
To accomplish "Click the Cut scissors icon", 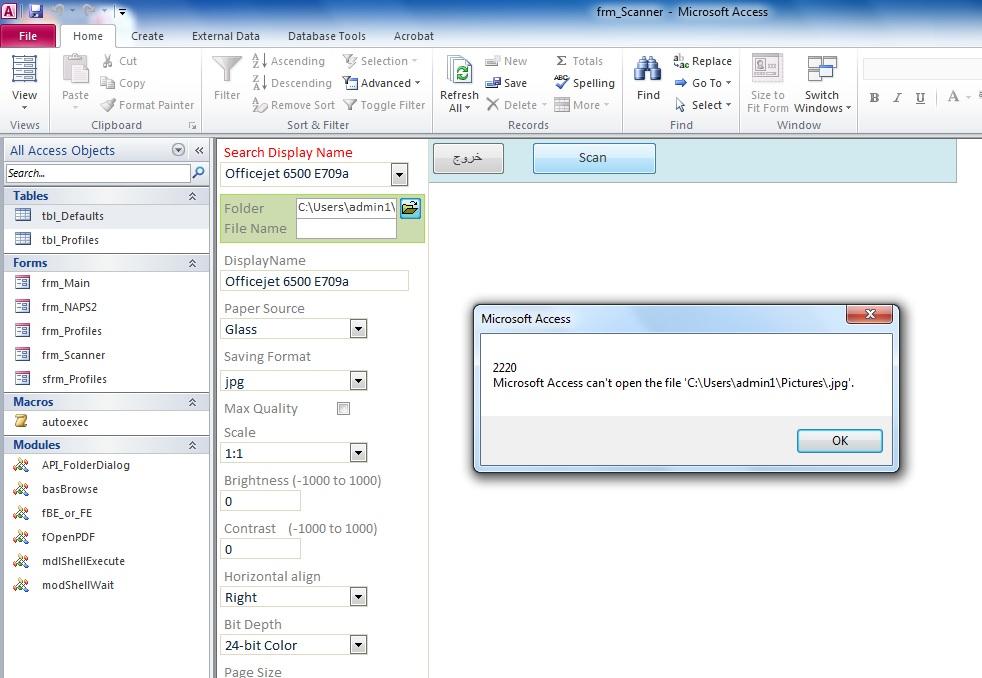I will (x=108, y=61).
